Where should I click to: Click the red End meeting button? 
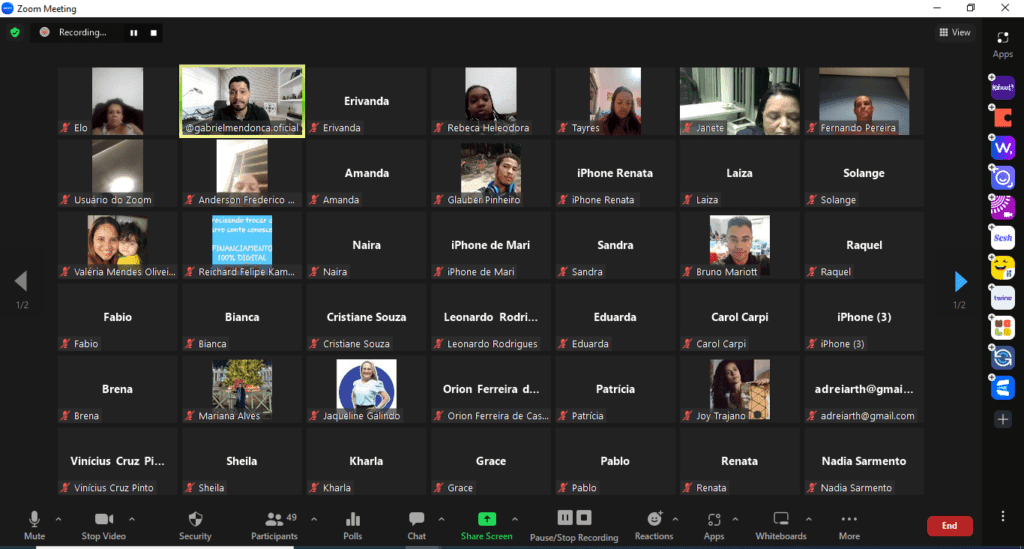(949, 526)
